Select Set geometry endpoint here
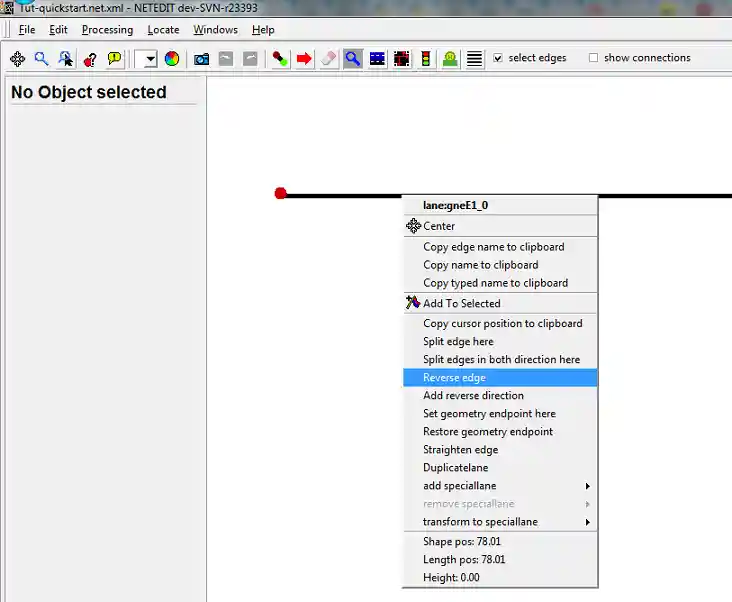Image resolution: width=732 pixels, height=602 pixels. 500,413
